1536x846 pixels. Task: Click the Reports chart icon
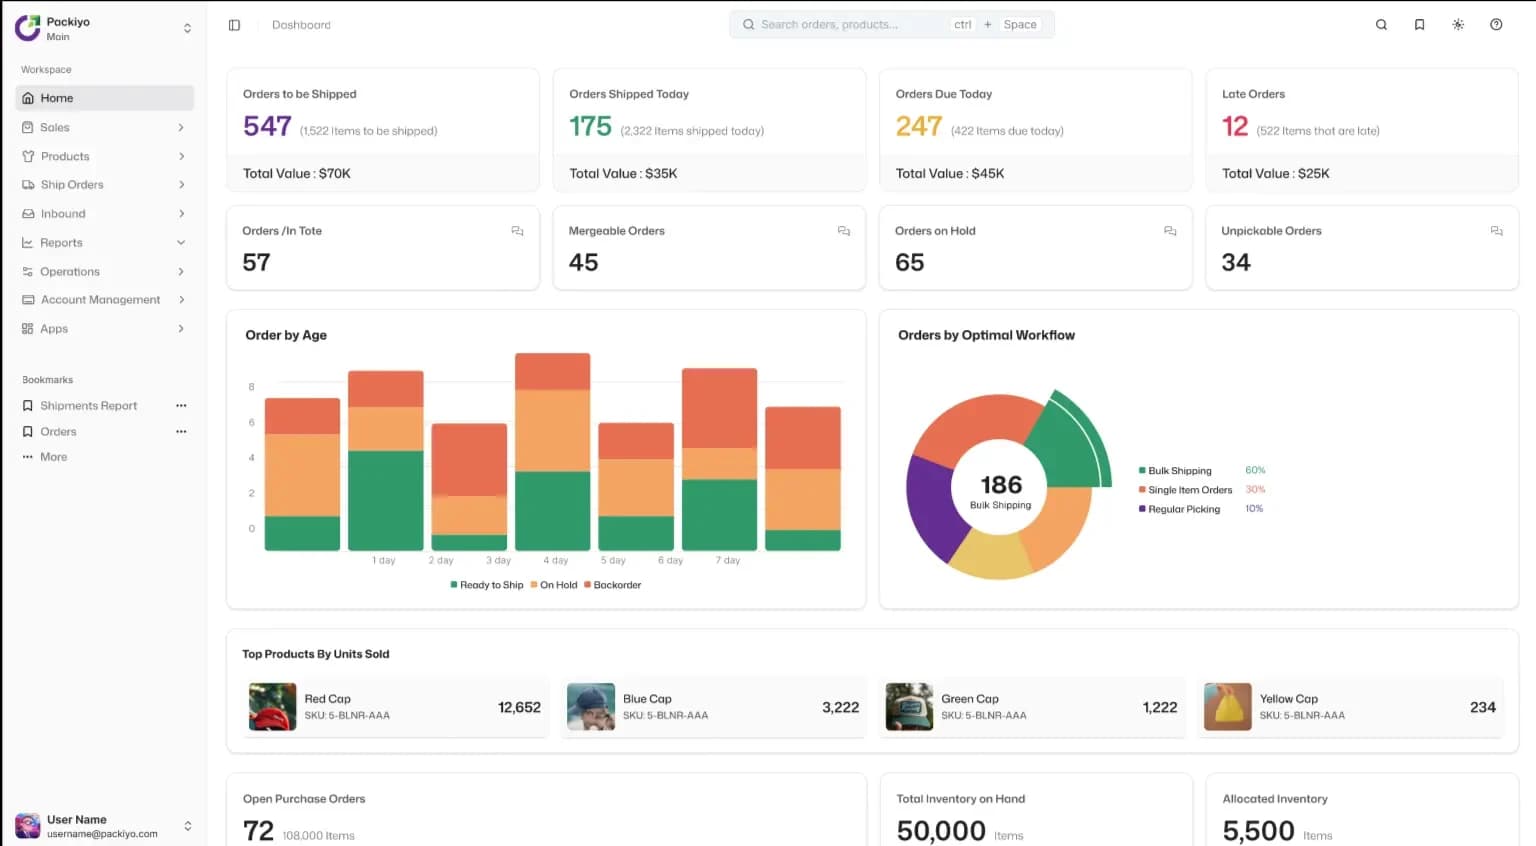point(28,243)
